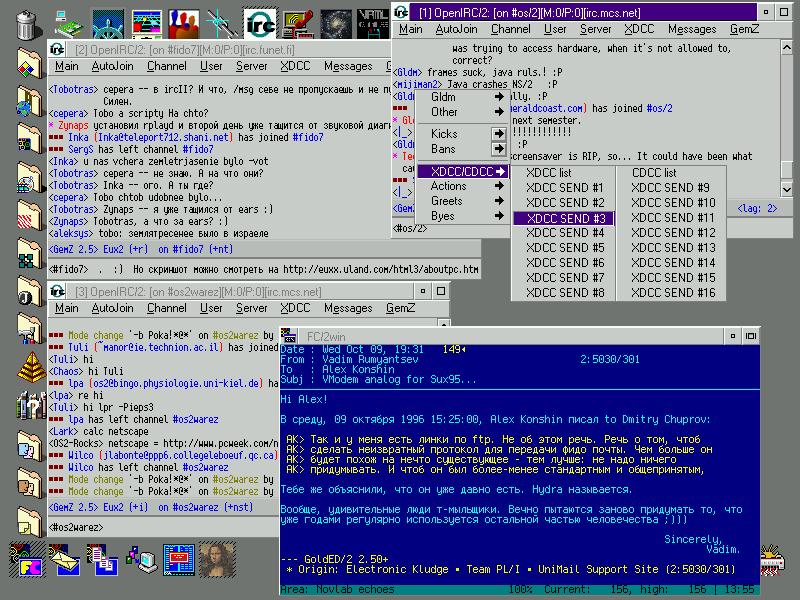This screenshot has height=600, width=800.
Task: Open the folder with the globe
Action: pyautogui.click(x=29, y=101)
